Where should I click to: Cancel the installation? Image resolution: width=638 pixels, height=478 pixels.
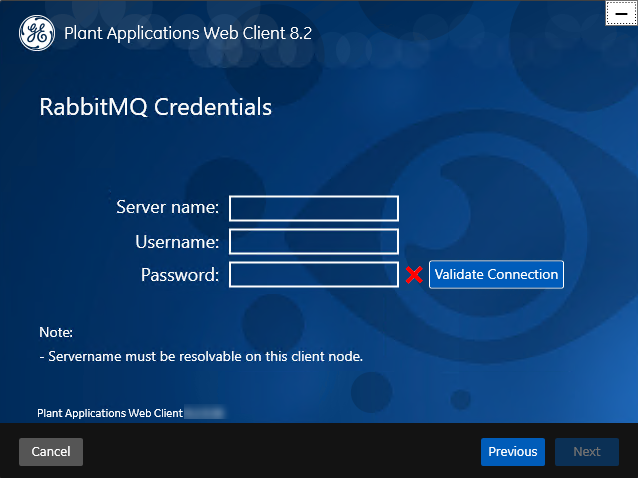click(51, 452)
